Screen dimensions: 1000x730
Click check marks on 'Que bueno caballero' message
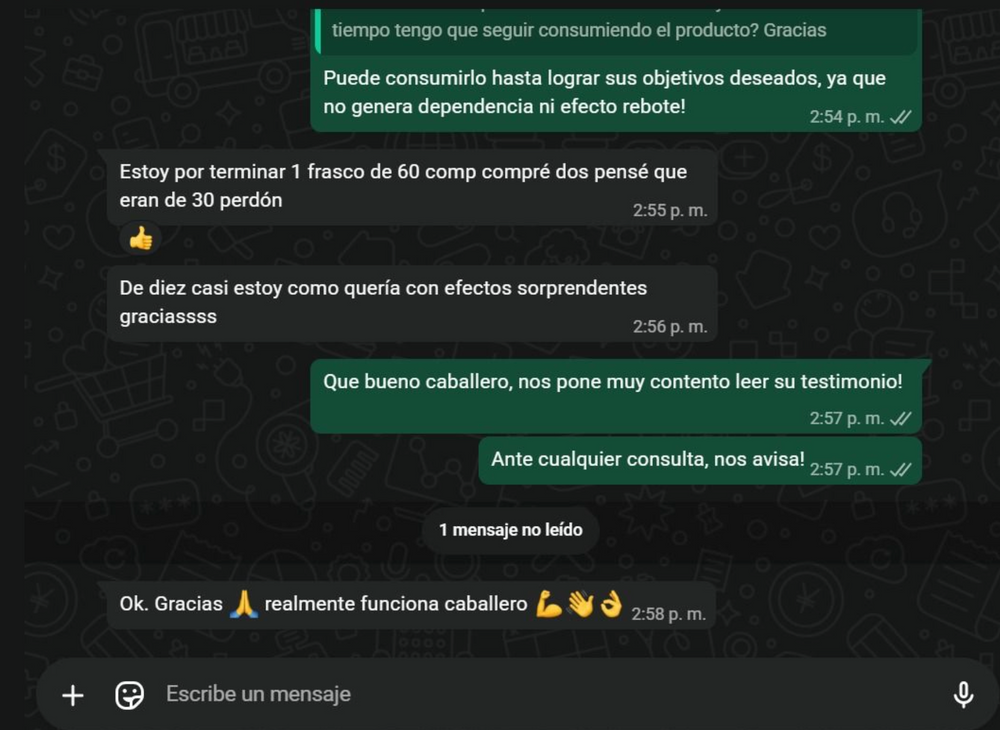click(x=901, y=418)
